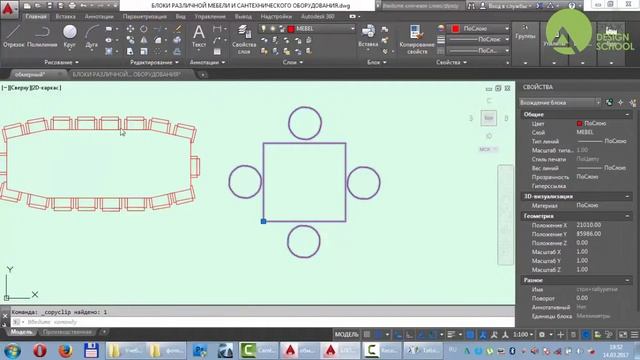Switch to the Производственная layout tab
Viewport: 640px width, 360px height.
point(67,332)
